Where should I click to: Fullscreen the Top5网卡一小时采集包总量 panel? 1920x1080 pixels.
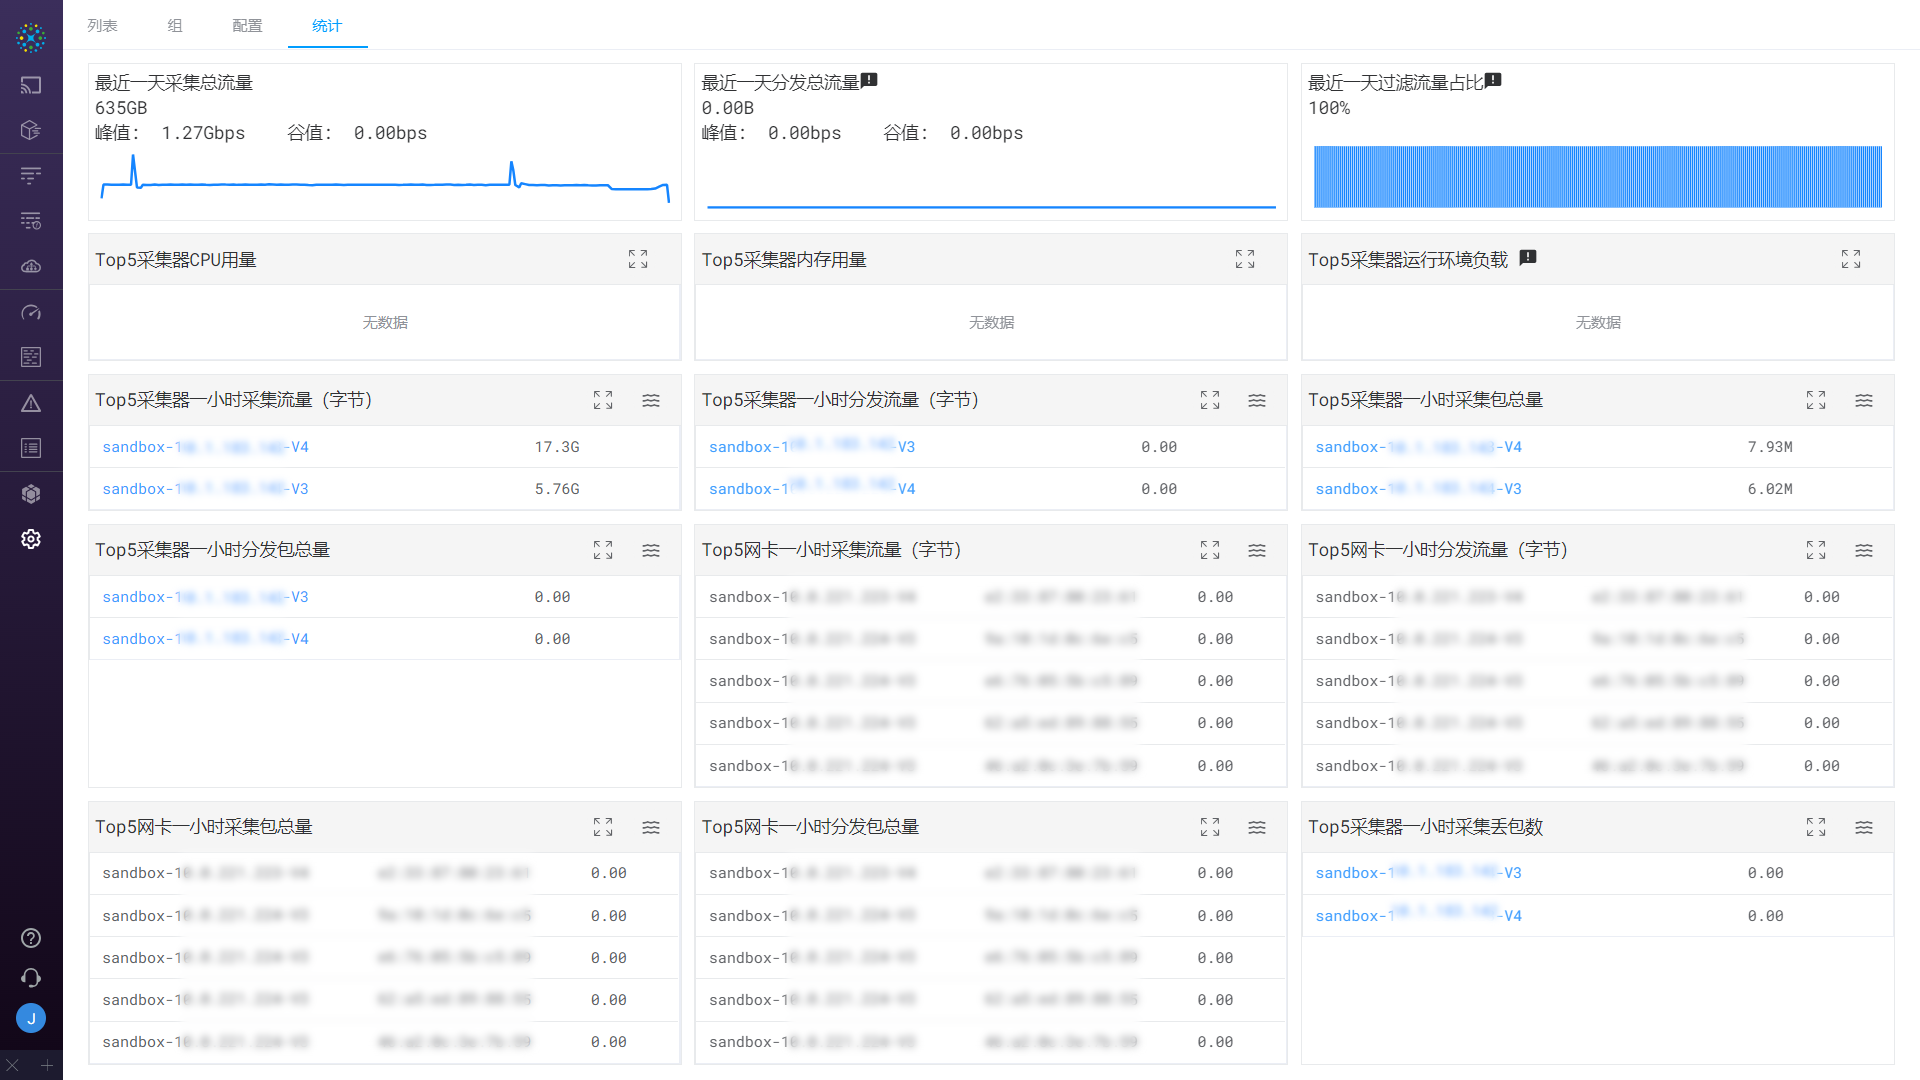(603, 828)
